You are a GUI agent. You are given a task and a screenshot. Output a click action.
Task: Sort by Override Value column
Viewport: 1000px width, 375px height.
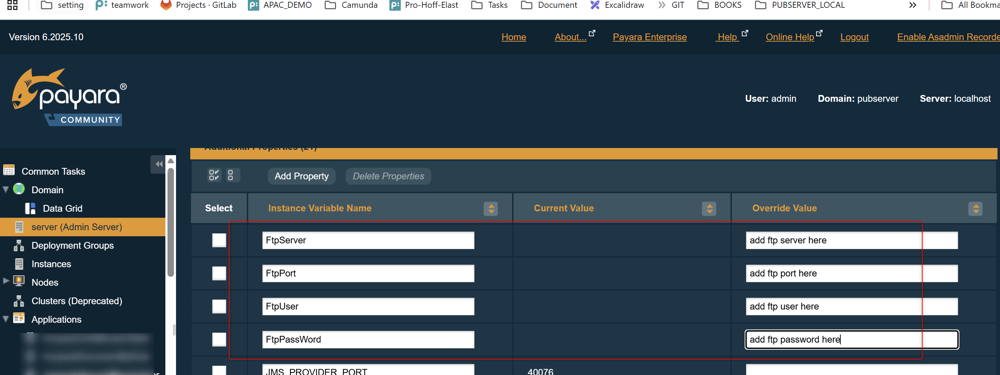pyautogui.click(x=975, y=209)
